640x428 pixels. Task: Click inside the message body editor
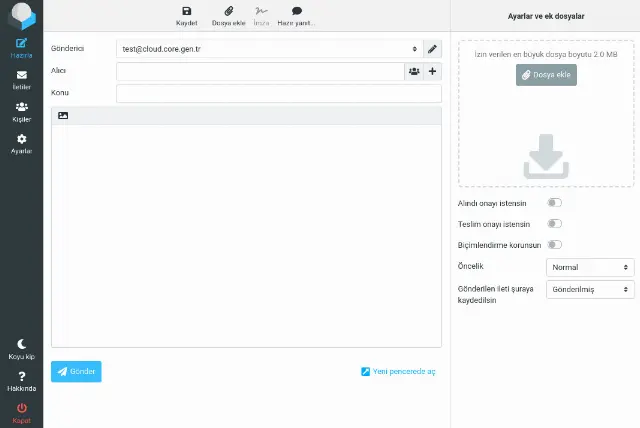point(247,236)
